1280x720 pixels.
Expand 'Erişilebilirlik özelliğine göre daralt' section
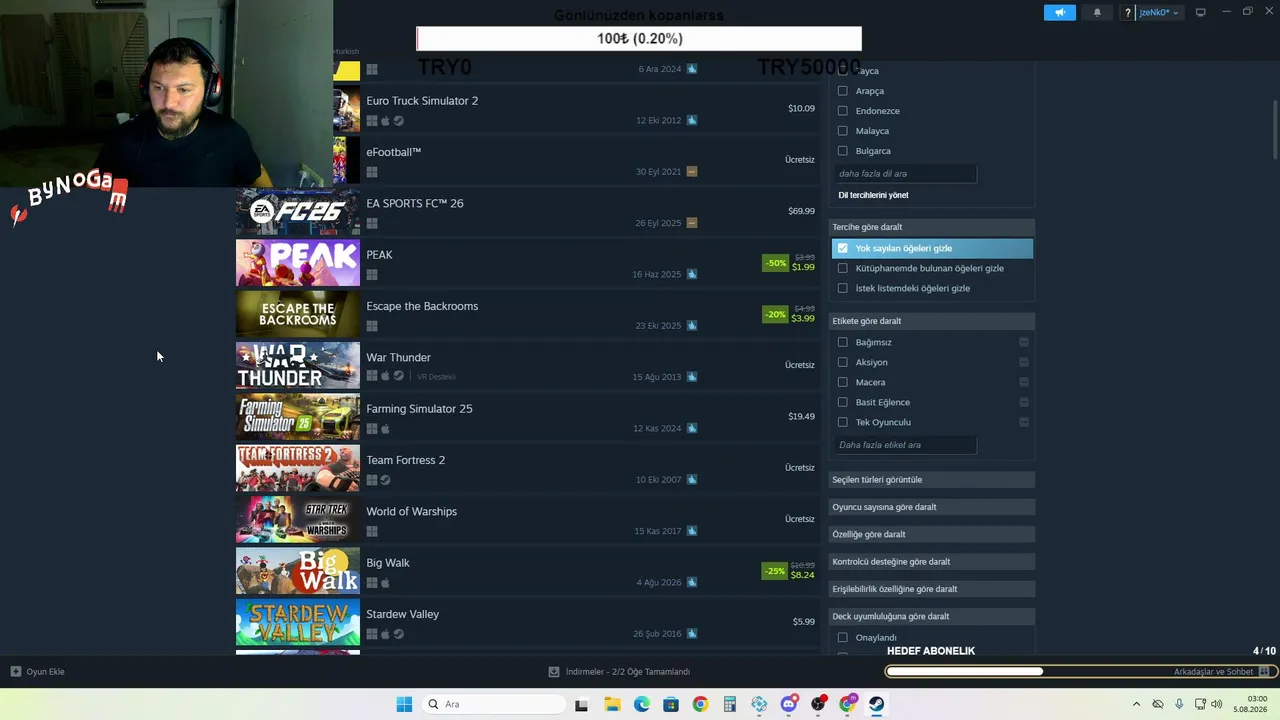click(x=932, y=589)
